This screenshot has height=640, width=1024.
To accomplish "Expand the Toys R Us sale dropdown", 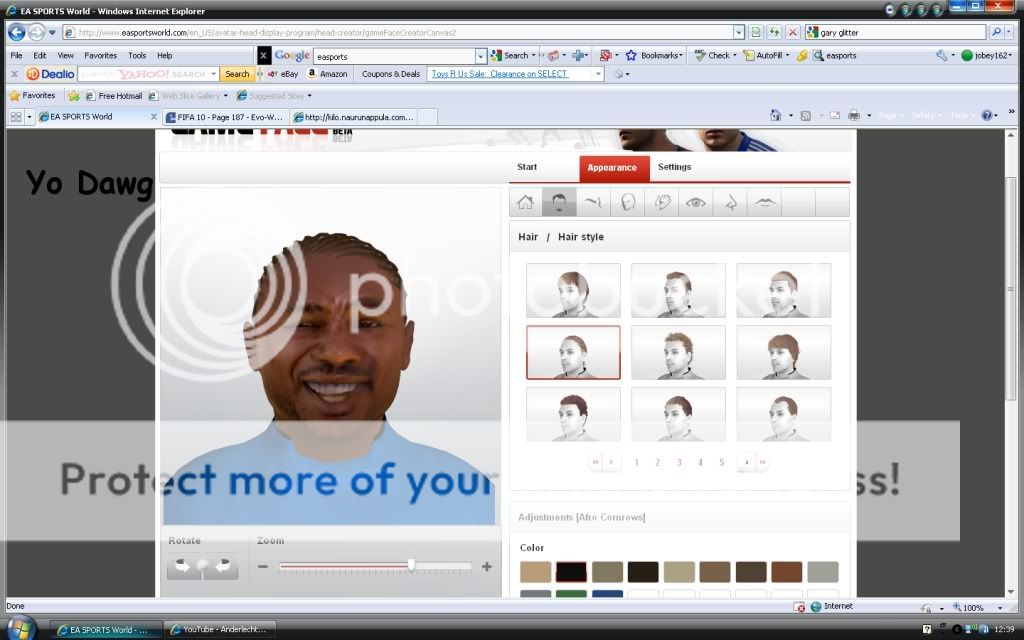I will (x=599, y=74).
